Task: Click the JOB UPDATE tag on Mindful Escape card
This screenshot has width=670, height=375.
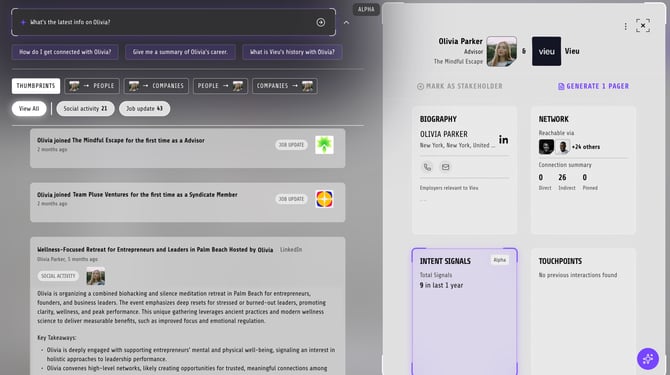Action: click(291, 145)
